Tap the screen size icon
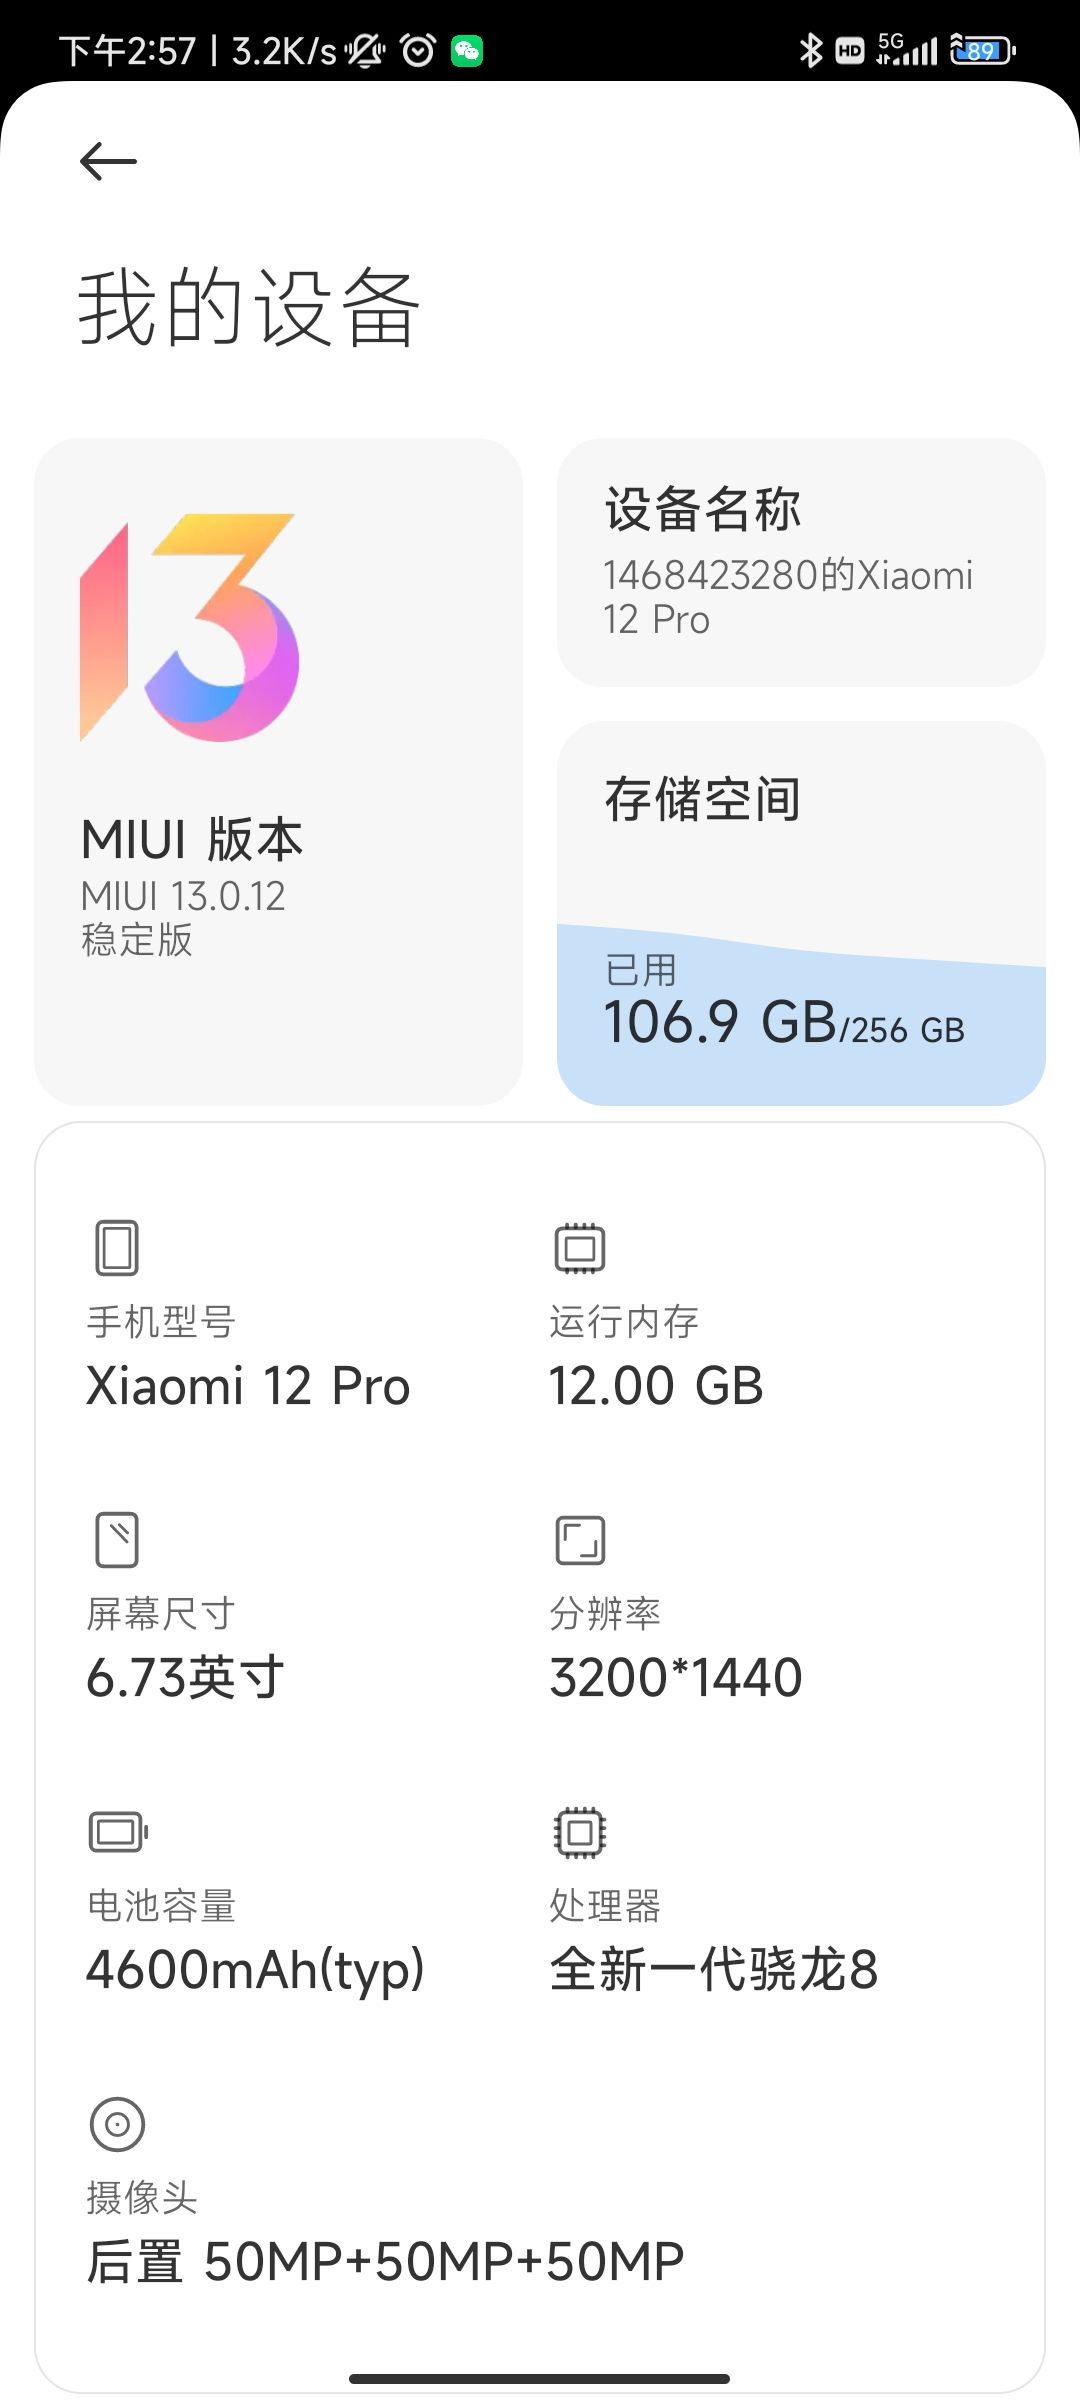Viewport: 1080px width, 2400px height. coord(117,1539)
